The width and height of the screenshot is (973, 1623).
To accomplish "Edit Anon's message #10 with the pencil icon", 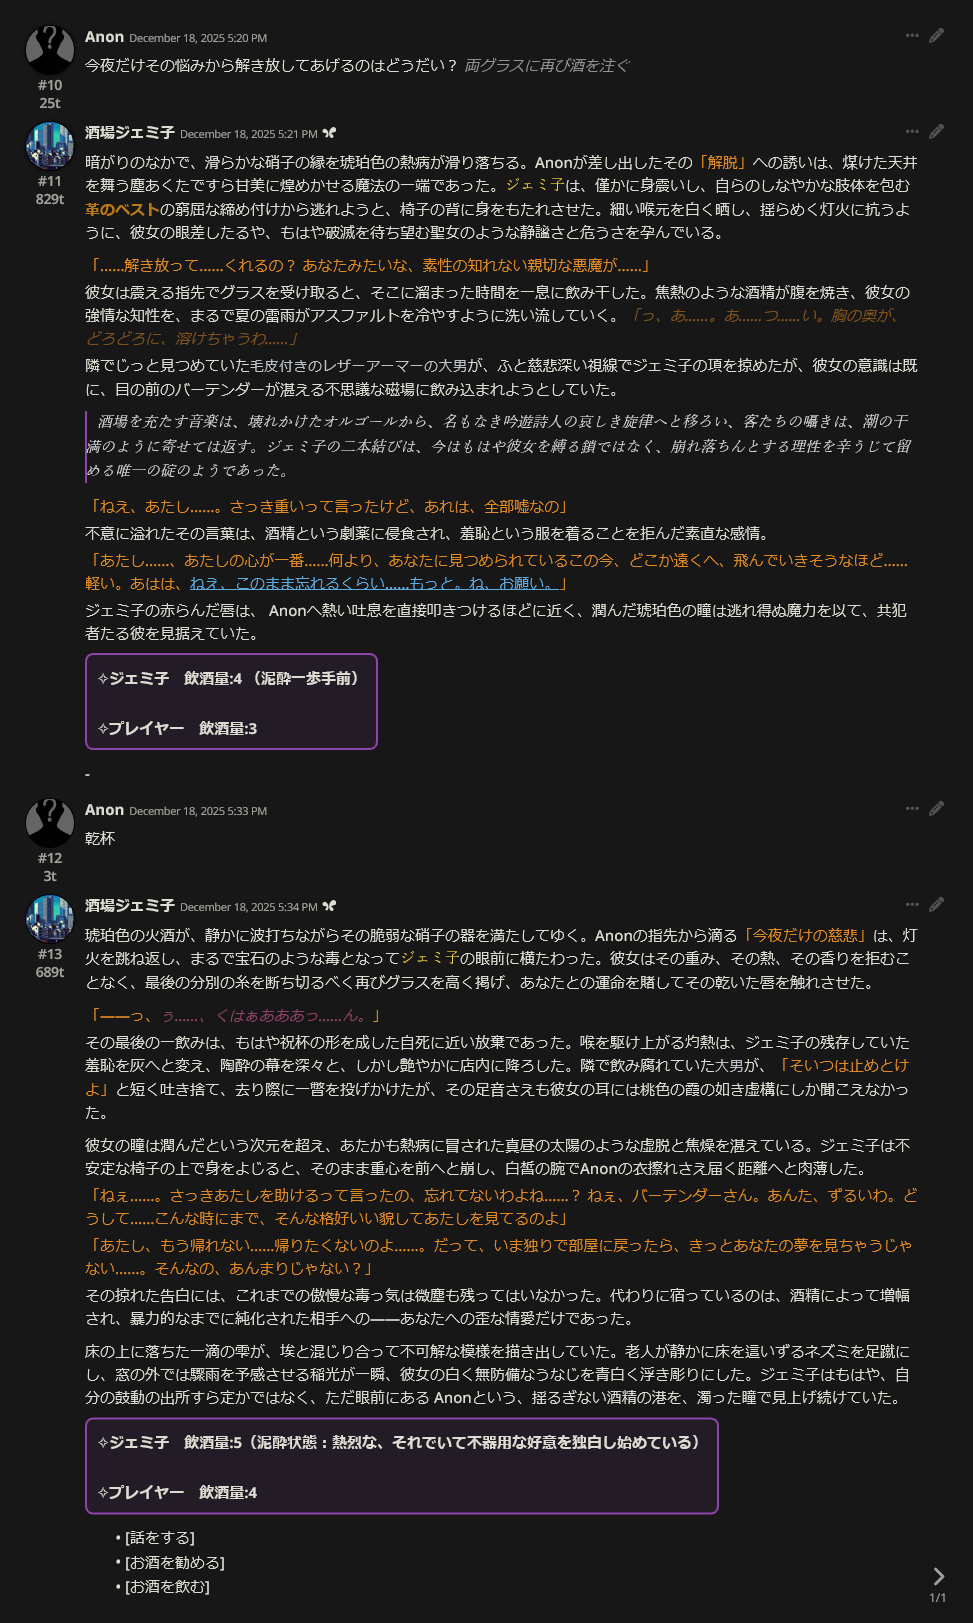I will (936, 35).
